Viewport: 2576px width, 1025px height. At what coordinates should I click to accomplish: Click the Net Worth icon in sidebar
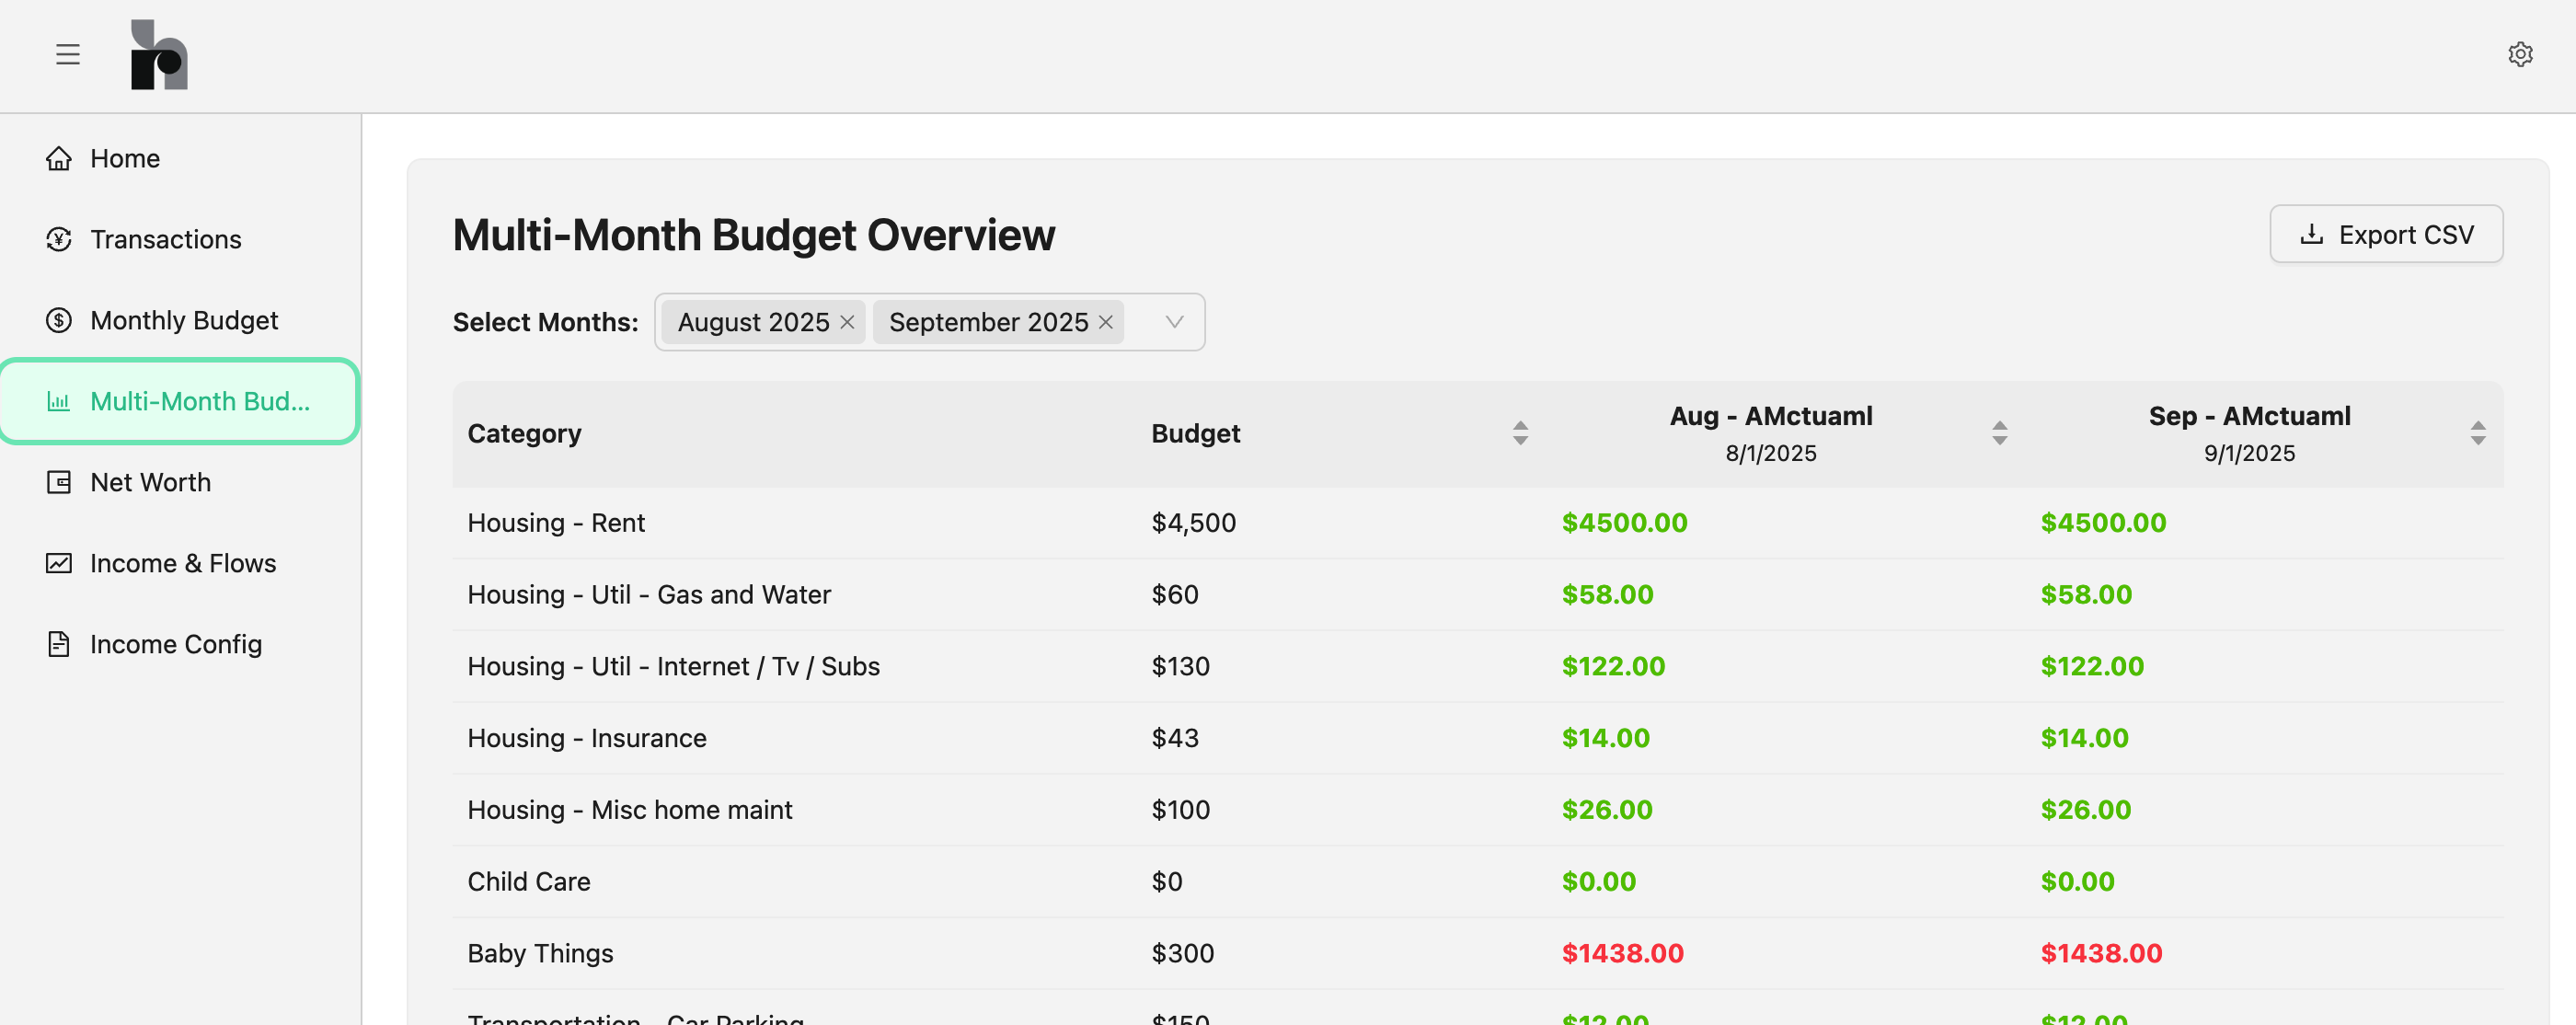coord(59,482)
